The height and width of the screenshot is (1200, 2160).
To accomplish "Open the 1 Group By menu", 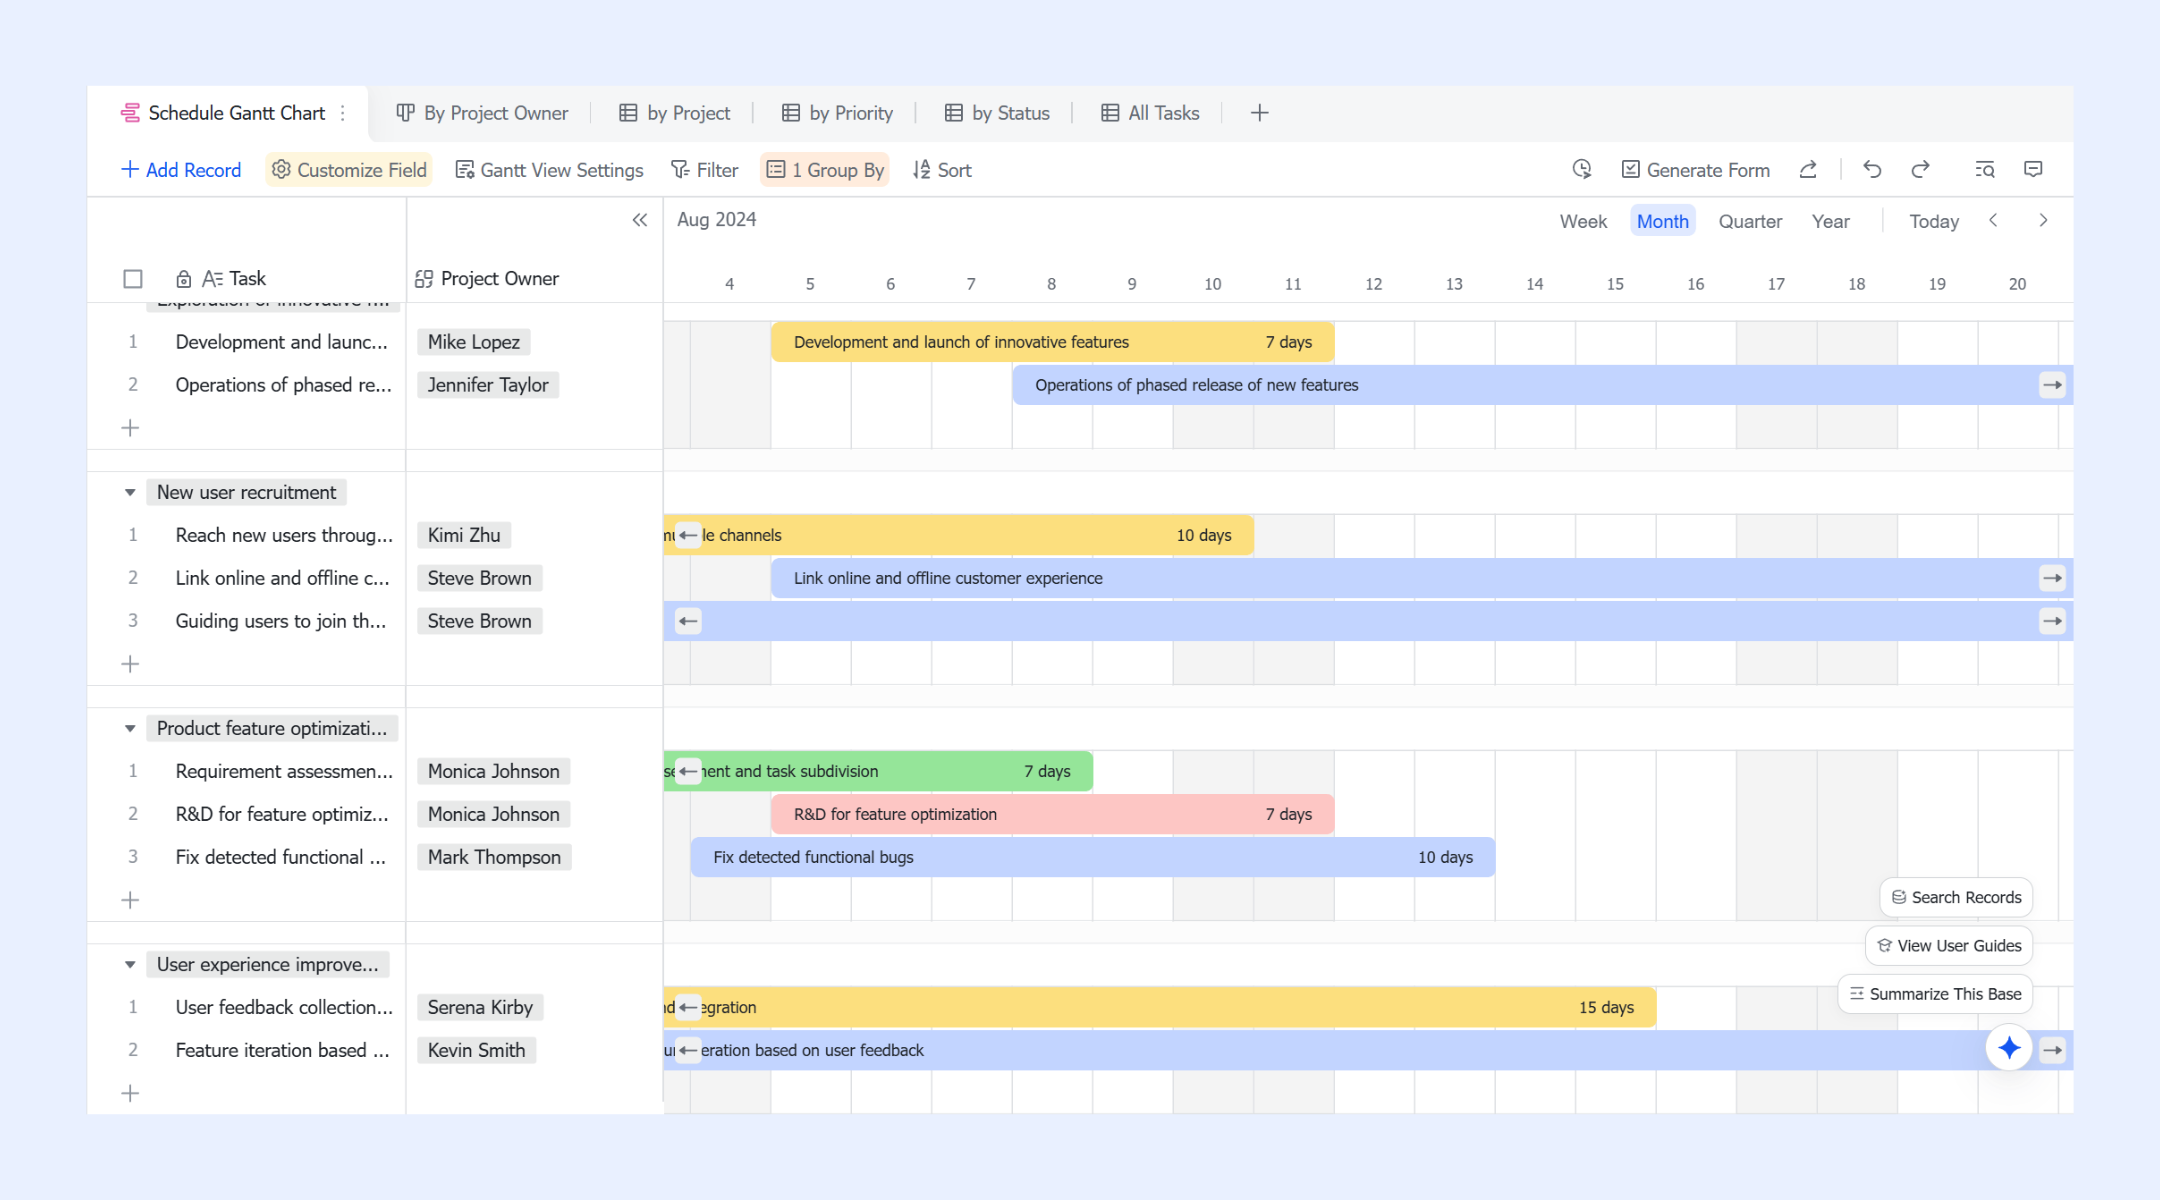I will (x=825, y=170).
